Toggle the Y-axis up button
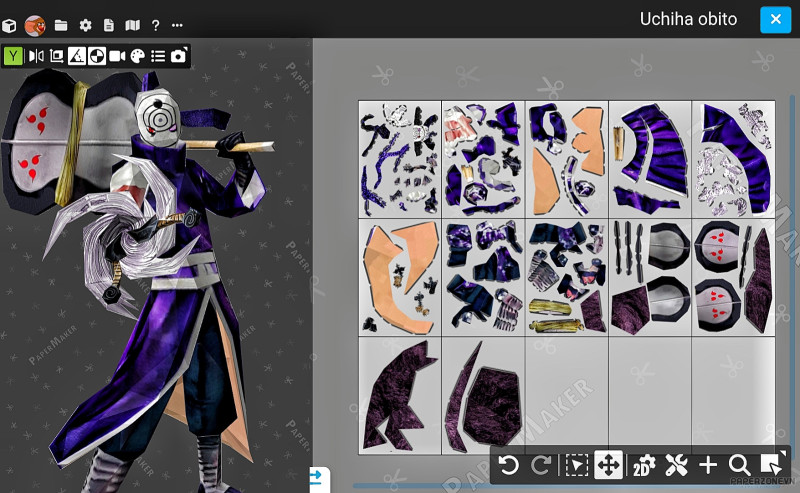 click(13, 56)
